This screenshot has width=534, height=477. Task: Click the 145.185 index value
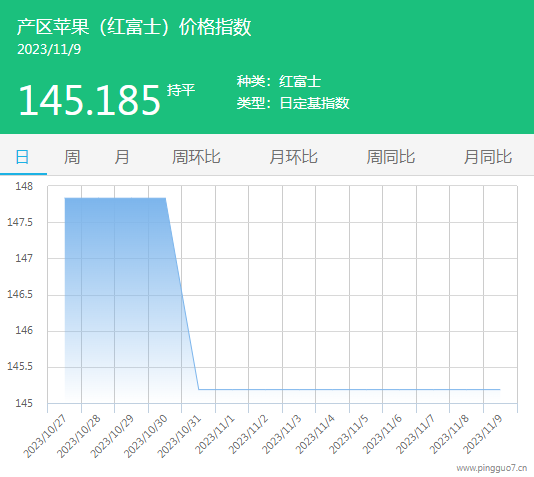89,100
